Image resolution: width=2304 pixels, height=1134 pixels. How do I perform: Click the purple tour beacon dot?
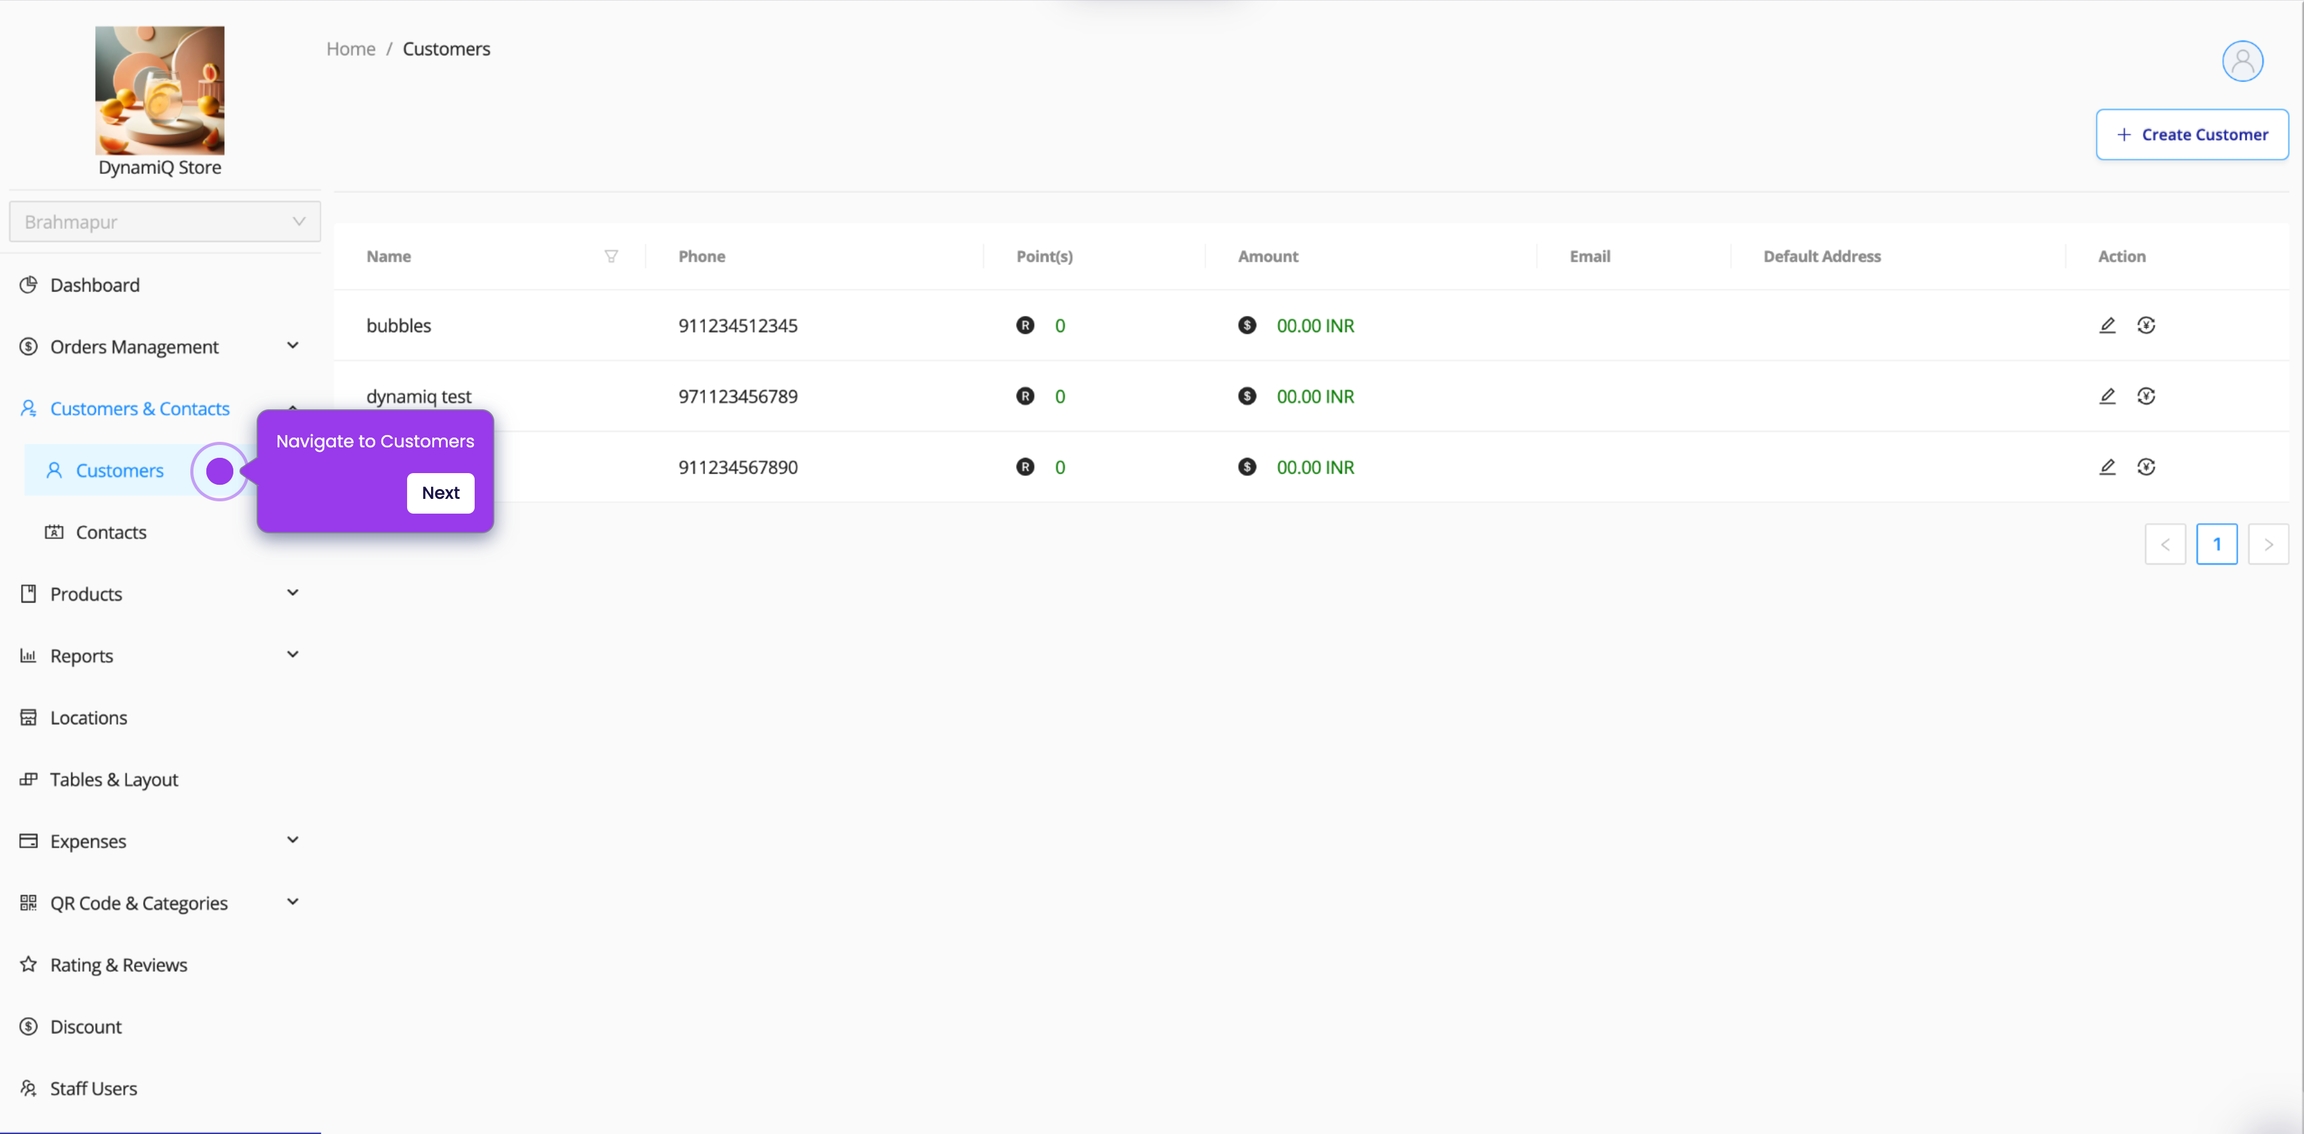pos(219,471)
